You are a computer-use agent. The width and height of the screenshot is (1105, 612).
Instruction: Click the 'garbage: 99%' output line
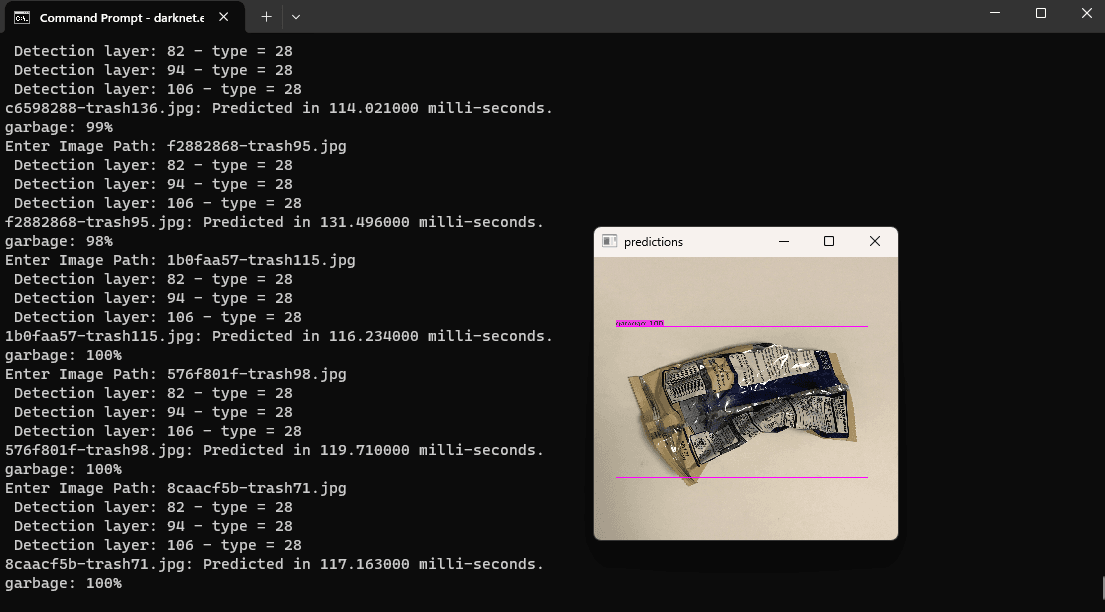coord(58,128)
